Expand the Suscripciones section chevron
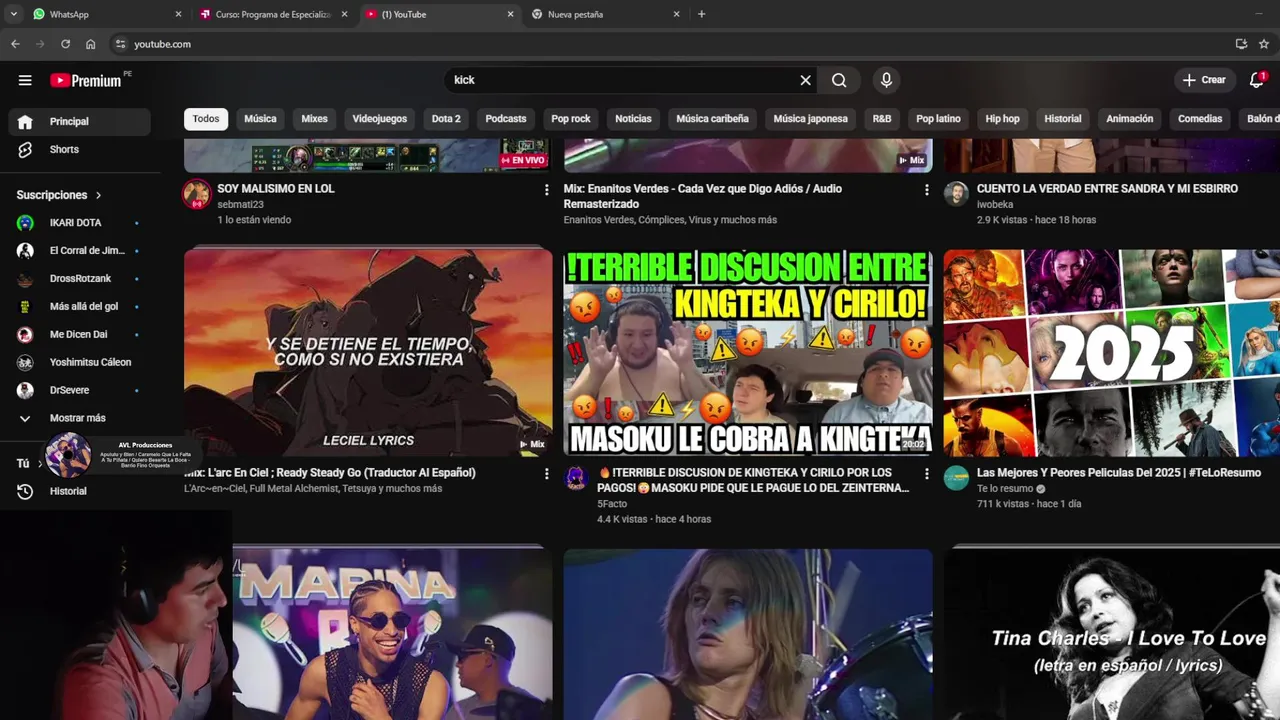The width and height of the screenshot is (1280, 720). [x=98, y=195]
